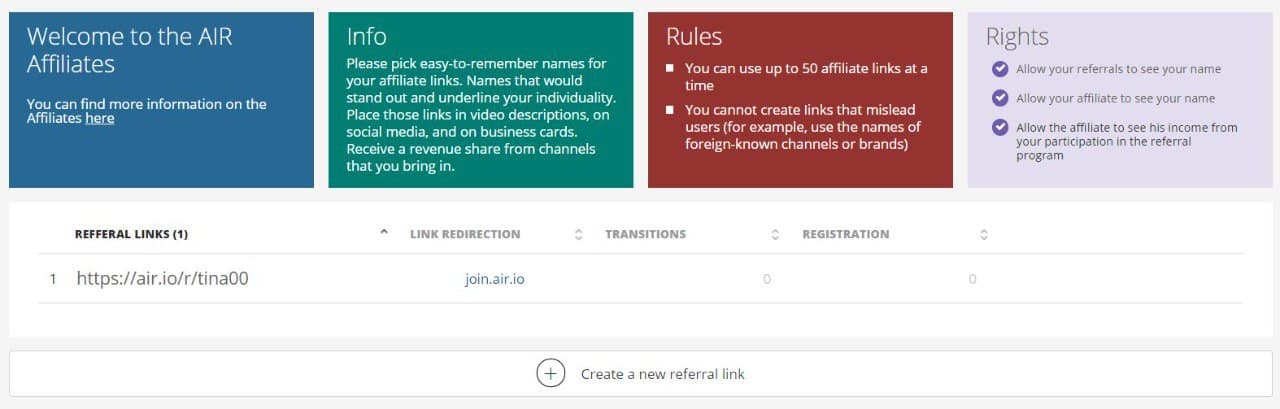Viewport: 1280px width, 409px height.
Task: Click the Rules panel heading
Action: 694,37
